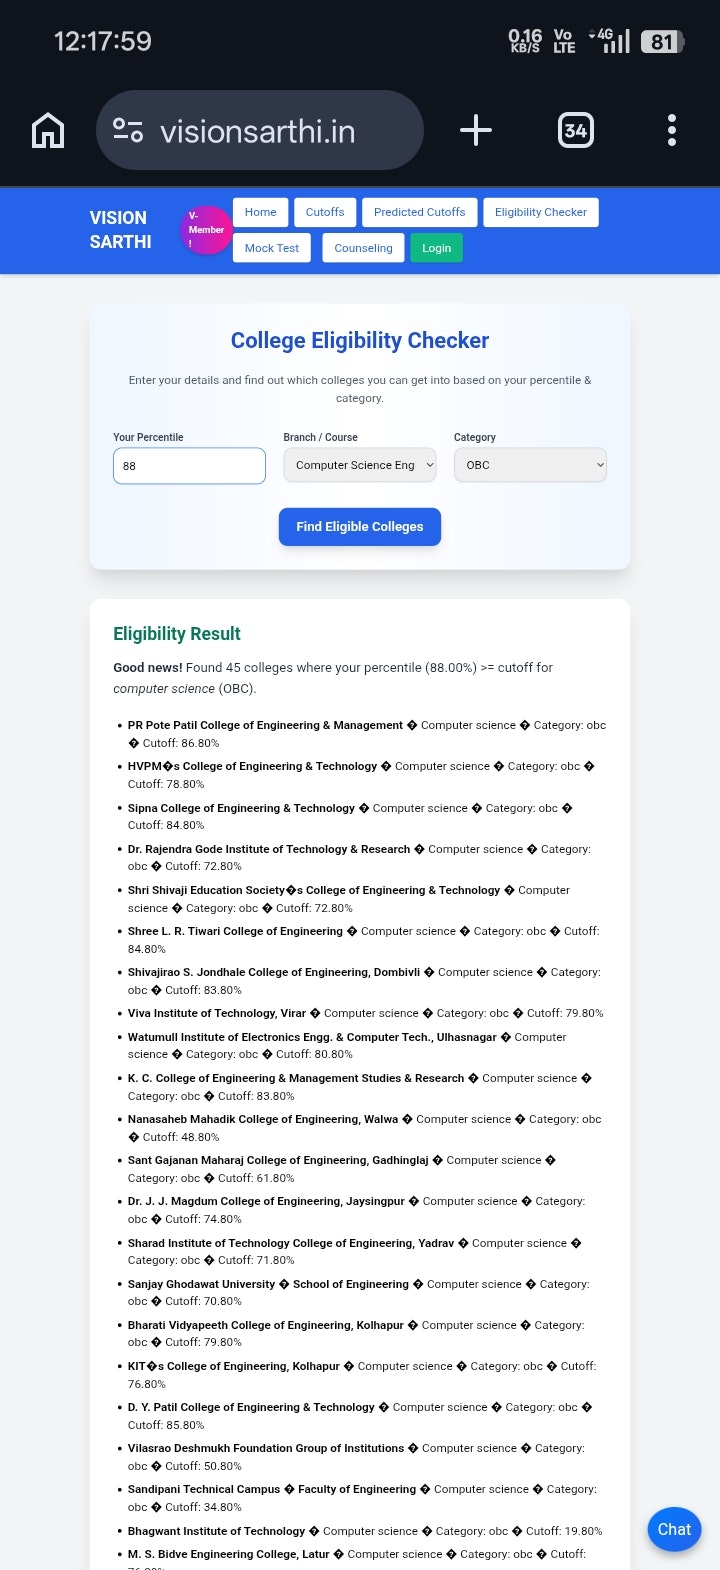The height and width of the screenshot is (1570, 720).
Task: Click the pink V-Member badge
Action: coord(206,230)
